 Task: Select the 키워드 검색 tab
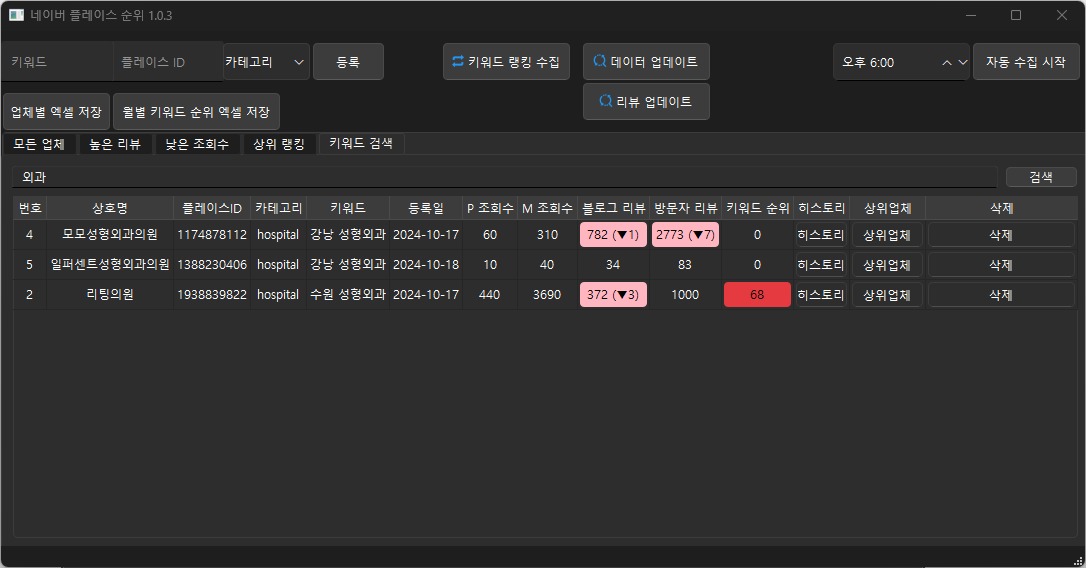[x=361, y=143]
